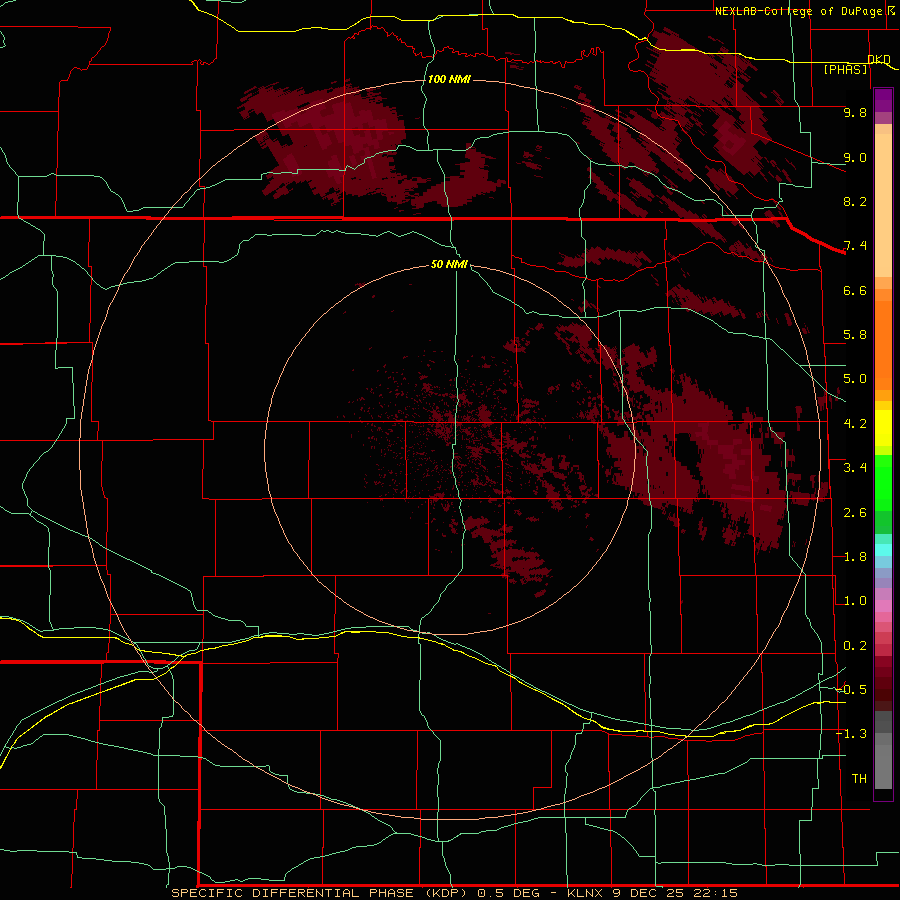
Task: Click the 2.6 legend value
Action: (x=855, y=512)
